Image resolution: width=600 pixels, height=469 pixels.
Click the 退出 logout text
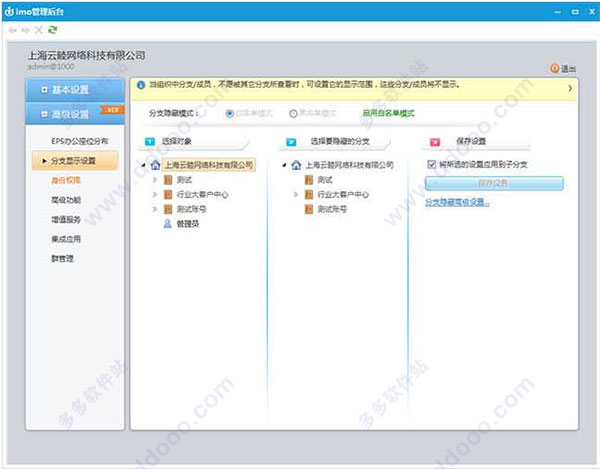coord(568,69)
